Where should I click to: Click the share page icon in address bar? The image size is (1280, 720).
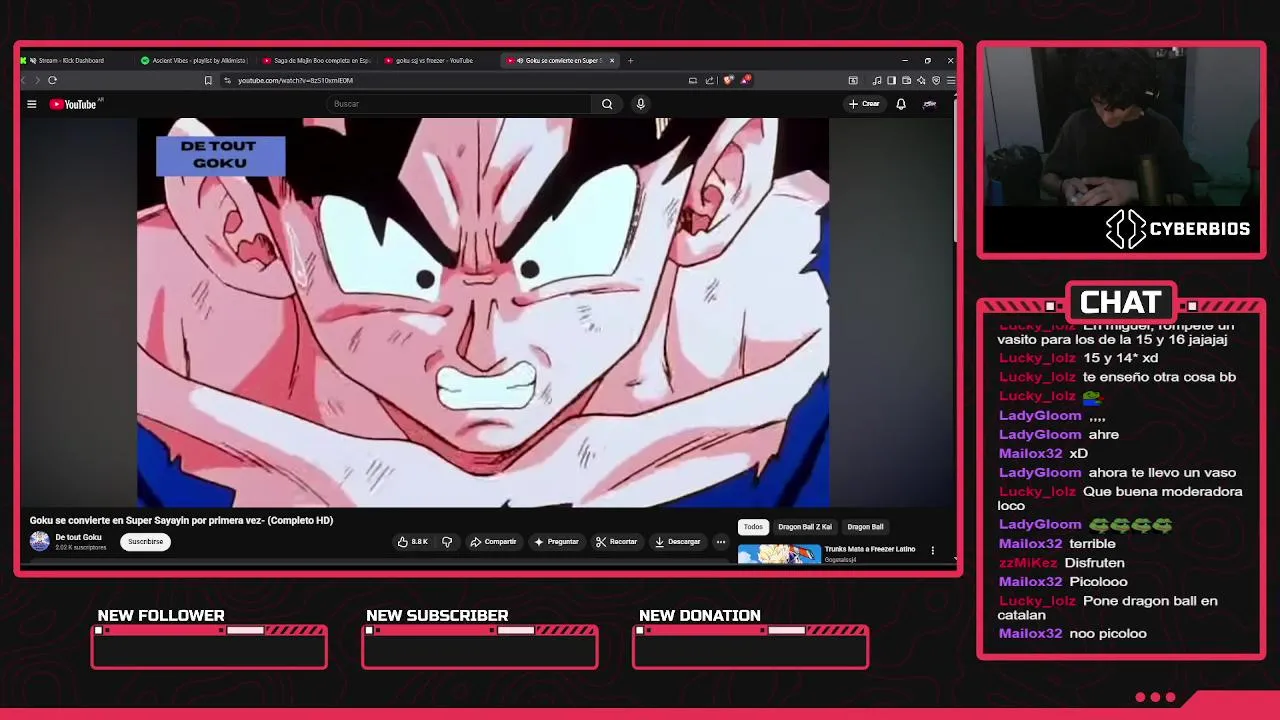(x=709, y=80)
